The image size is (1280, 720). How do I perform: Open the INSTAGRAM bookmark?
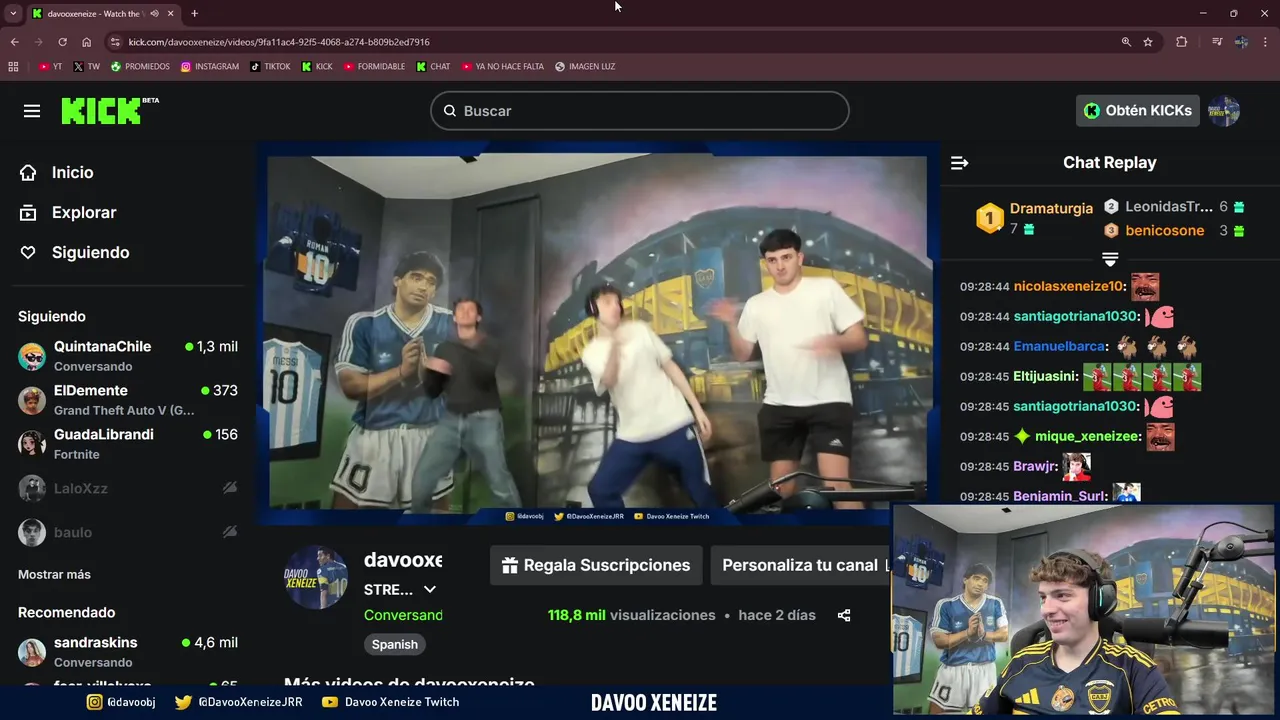tap(210, 67)
